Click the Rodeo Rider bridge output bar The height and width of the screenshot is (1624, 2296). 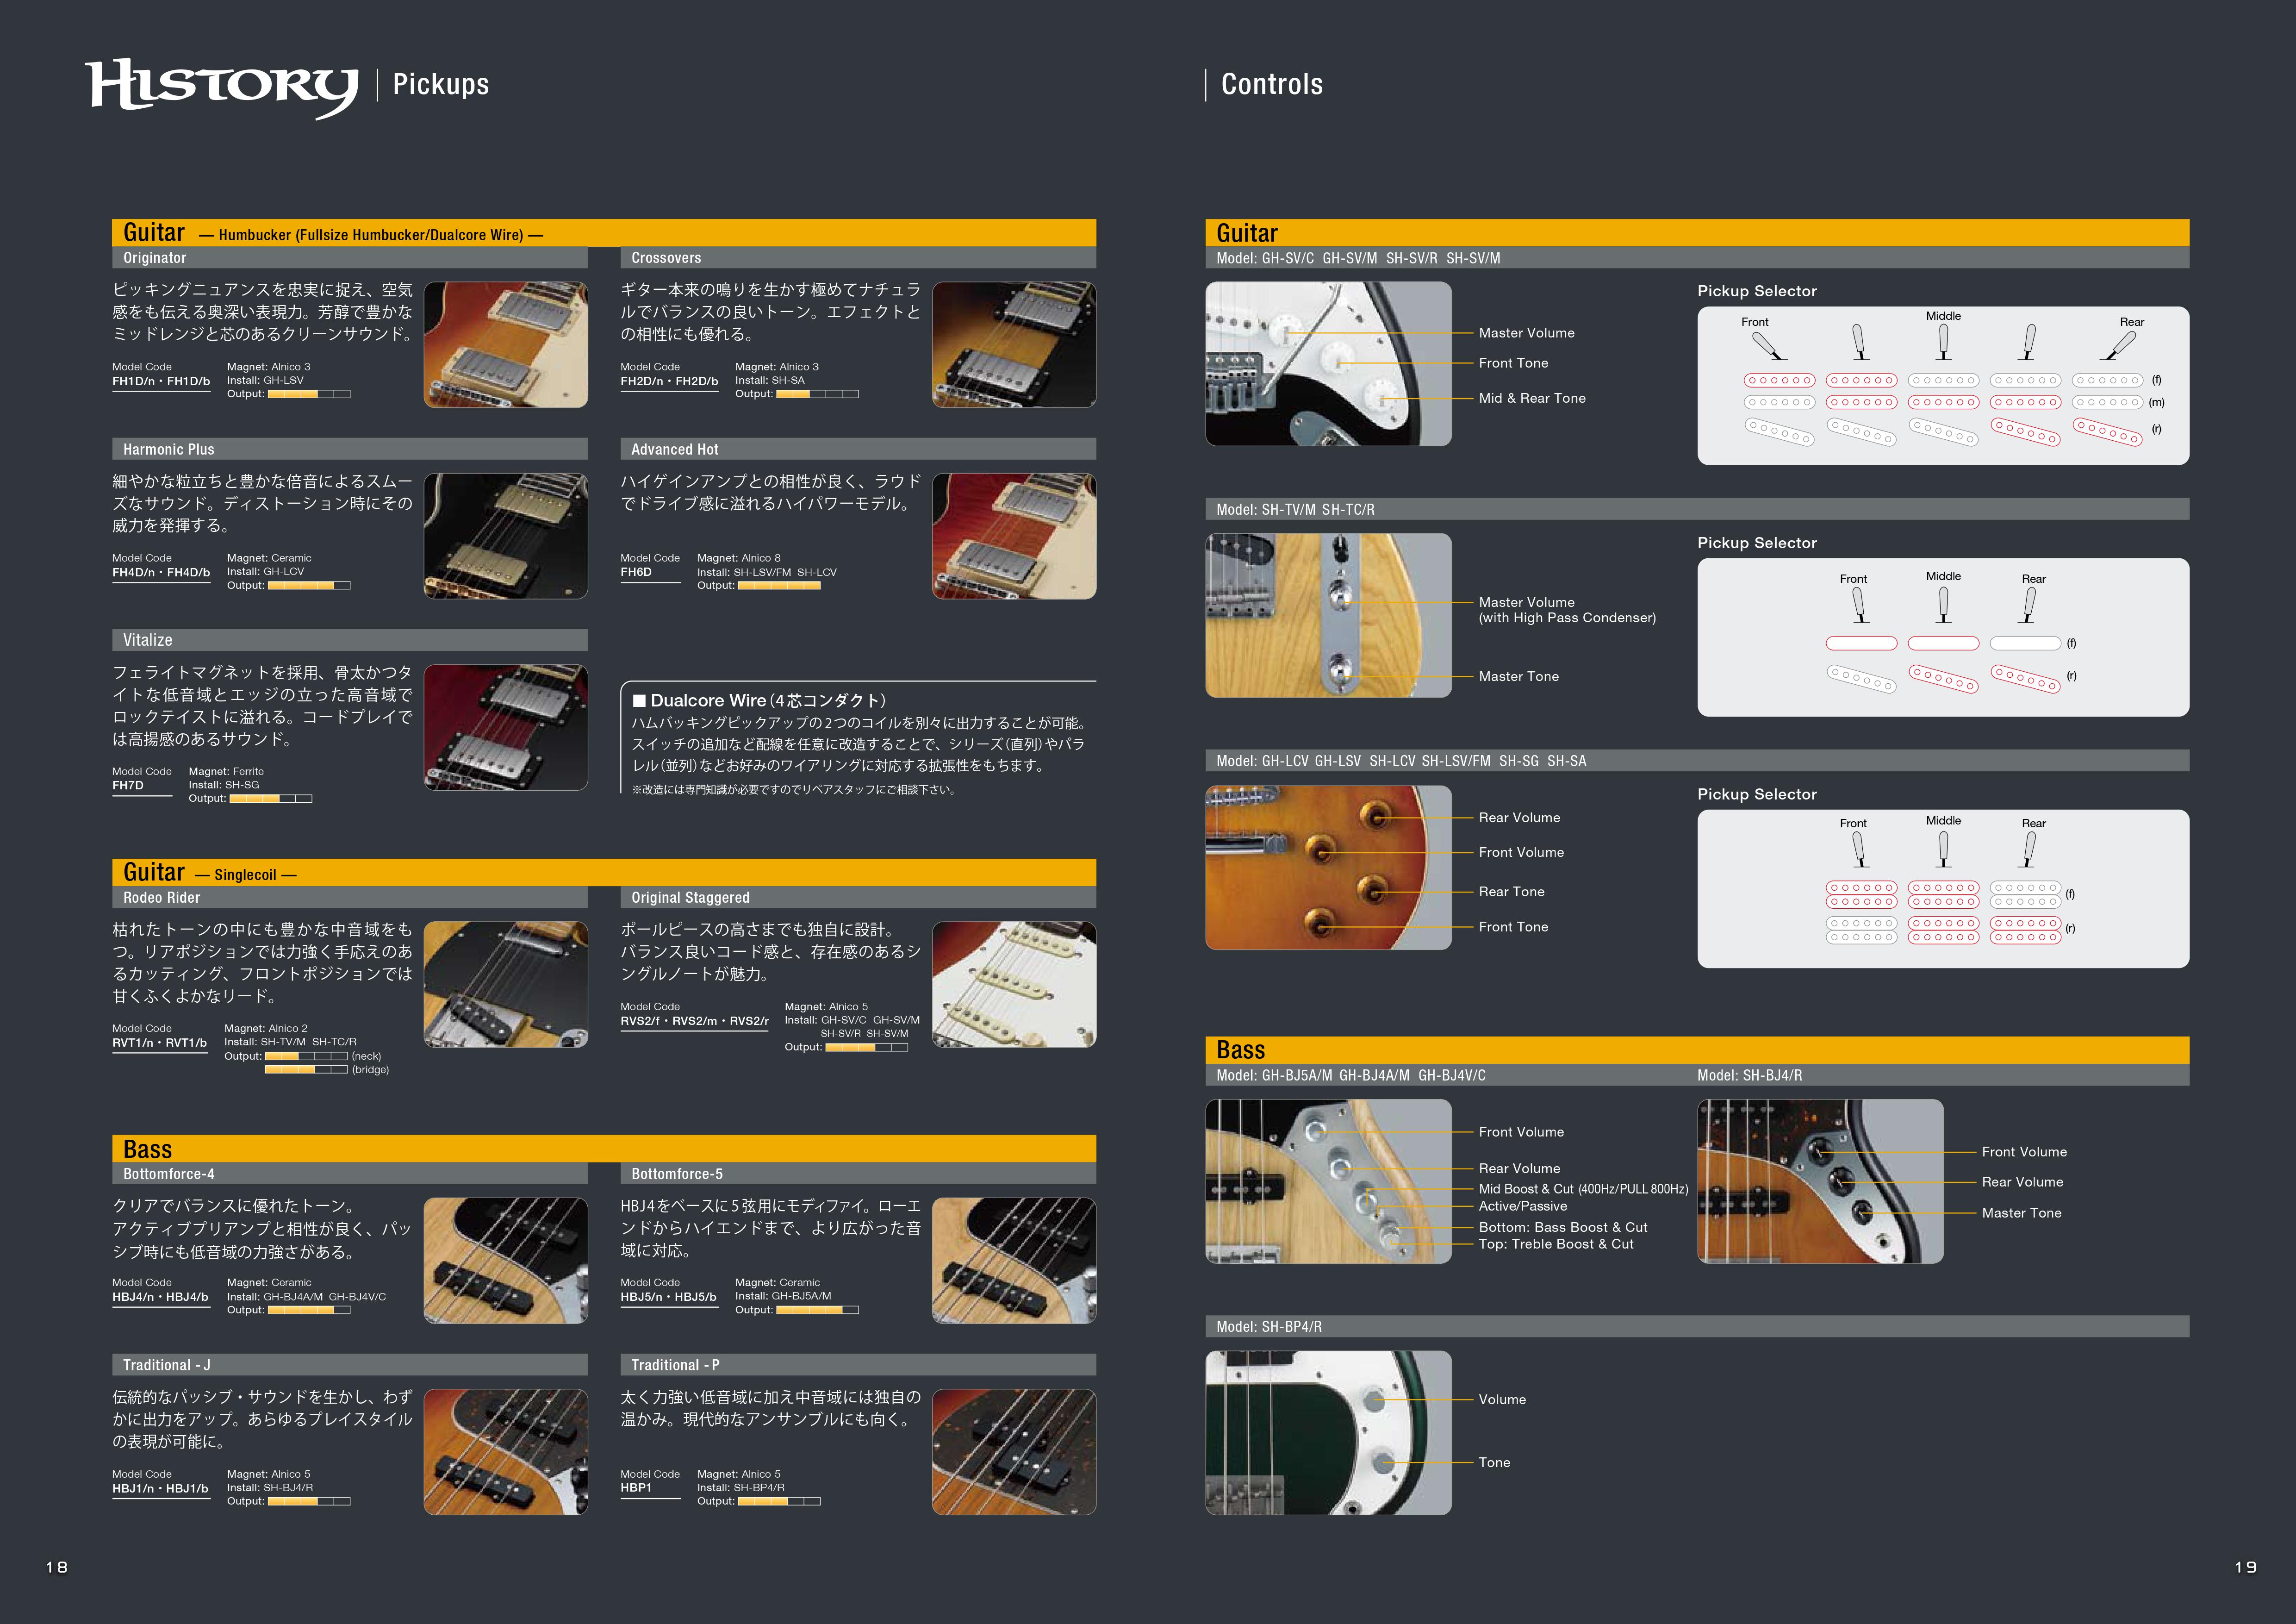click(306, 1070)
